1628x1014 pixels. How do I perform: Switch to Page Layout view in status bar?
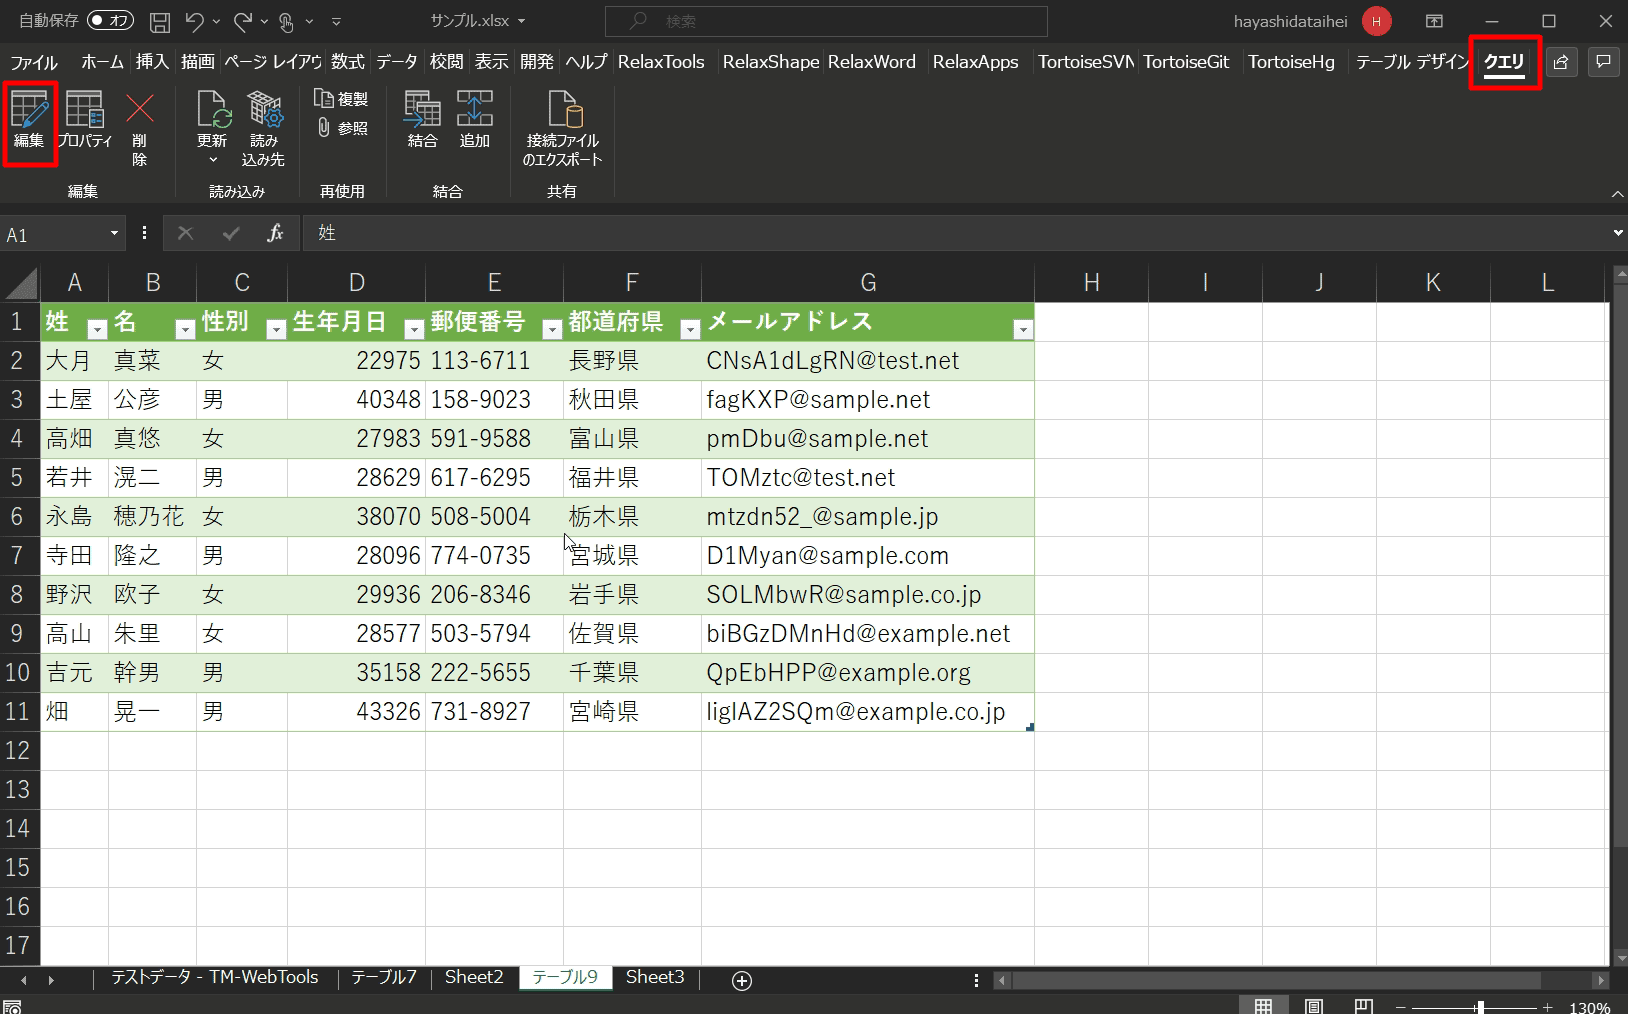click(x=1314, y=1006)
